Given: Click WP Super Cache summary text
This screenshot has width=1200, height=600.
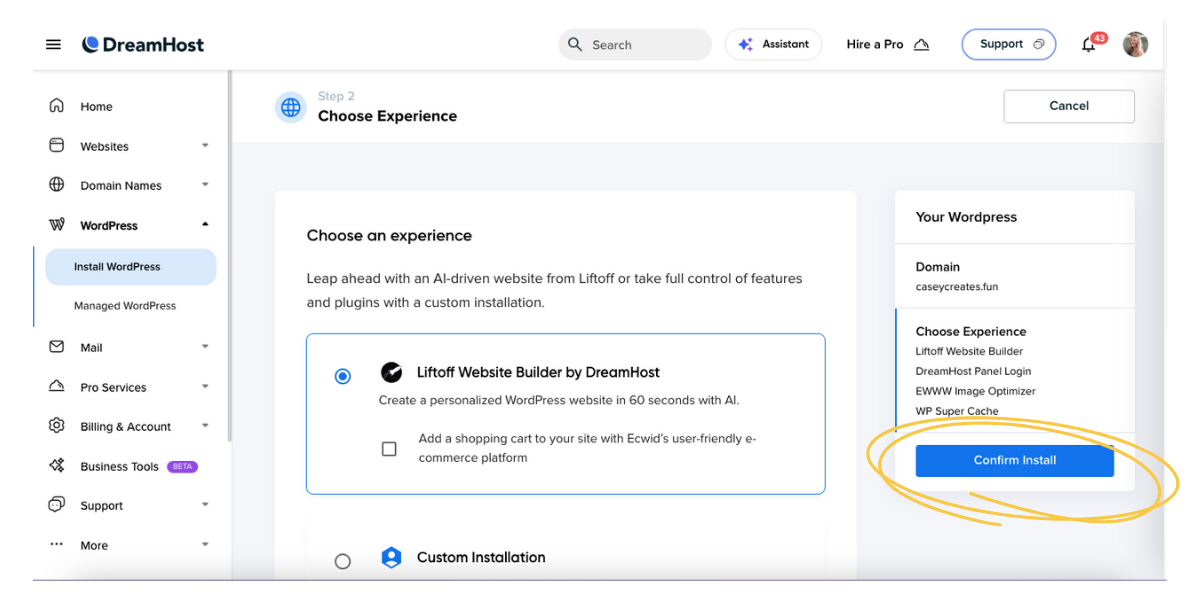Looking at the screenshot, I should coord(957,412).
